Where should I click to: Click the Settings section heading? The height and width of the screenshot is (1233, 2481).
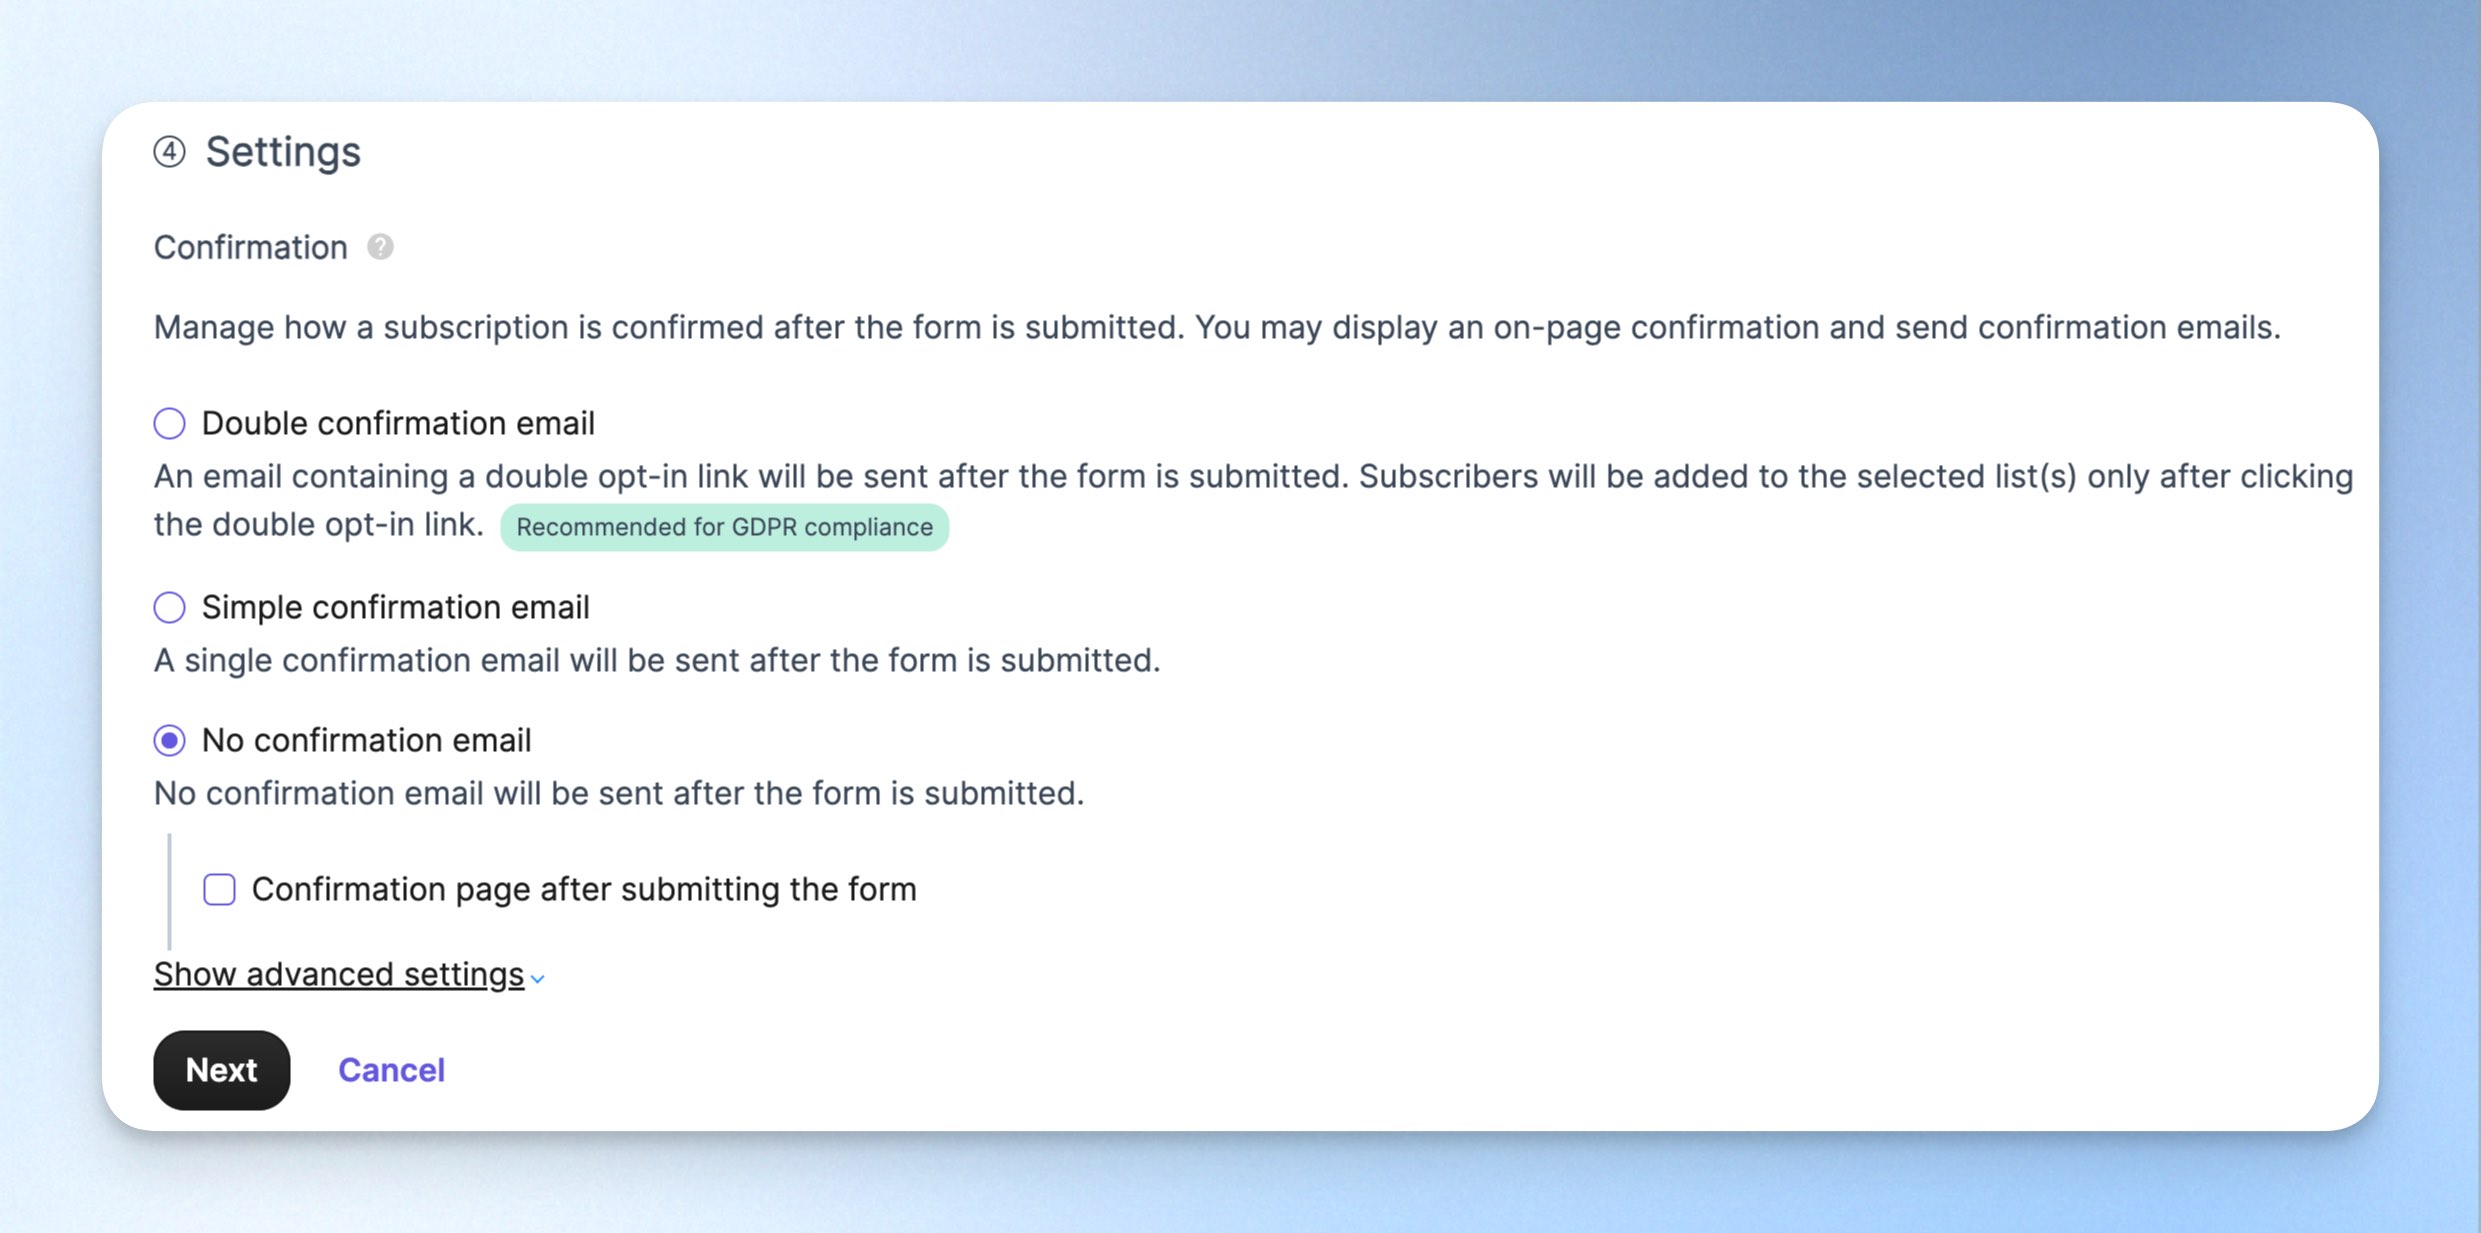(x=283, y=152)
